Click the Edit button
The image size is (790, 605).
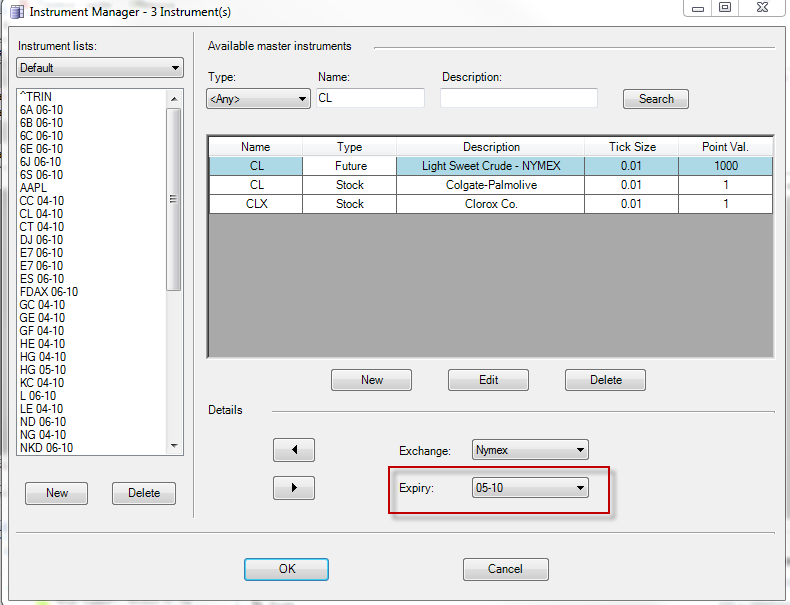tap(488, 380)
